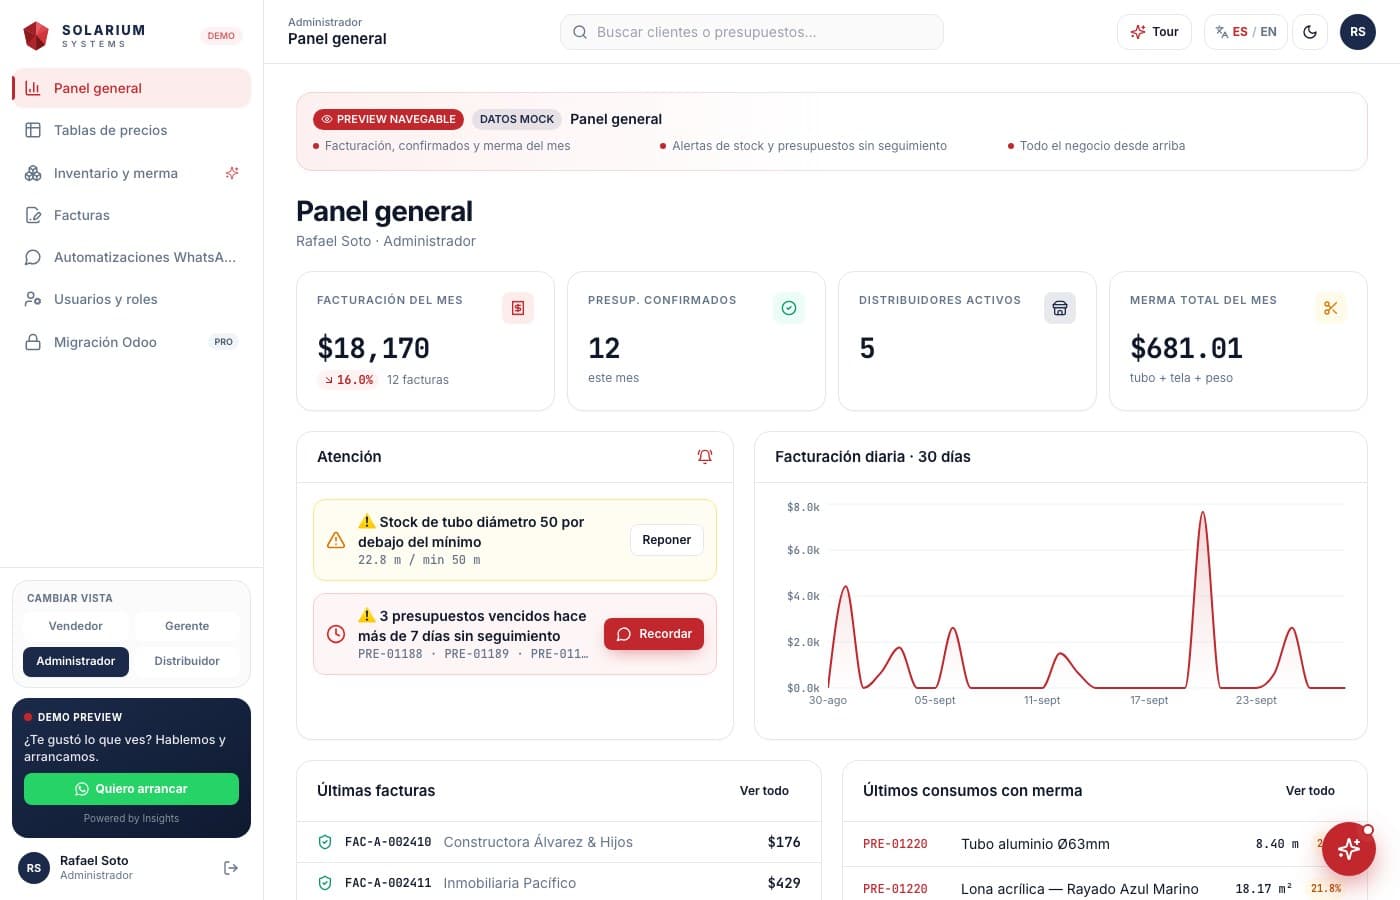Open invoice FAC-A-002410
Image resolution: width=1400 pixels, height=900 pixels.
pyautogui.click(x=388, y=842)
